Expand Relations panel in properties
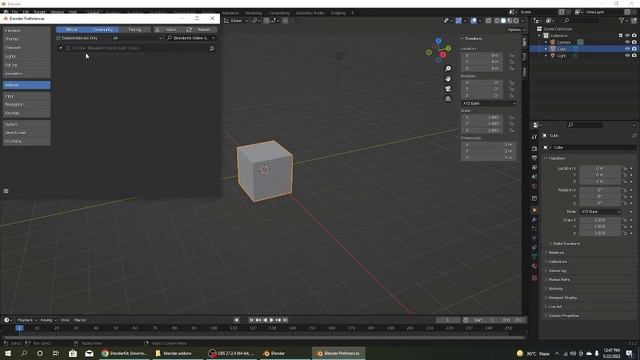 [x=556, y=253]
